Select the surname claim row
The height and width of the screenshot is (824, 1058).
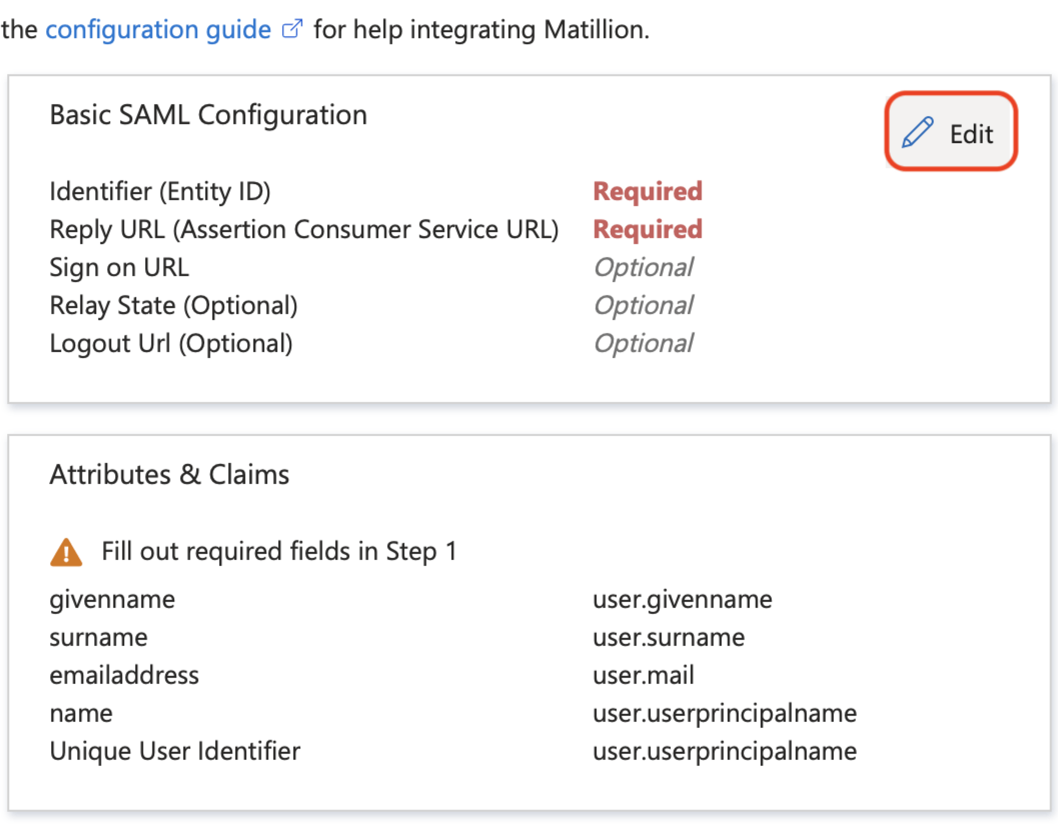point(98,637)
